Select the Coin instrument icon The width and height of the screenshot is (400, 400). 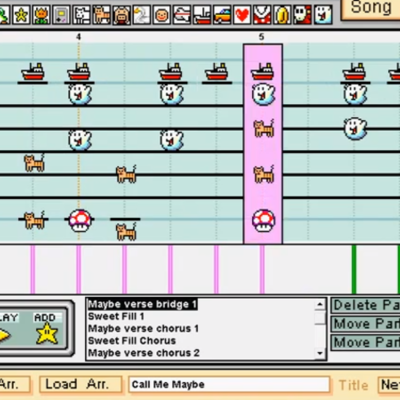pyautogui.click(x=282, y=15)
